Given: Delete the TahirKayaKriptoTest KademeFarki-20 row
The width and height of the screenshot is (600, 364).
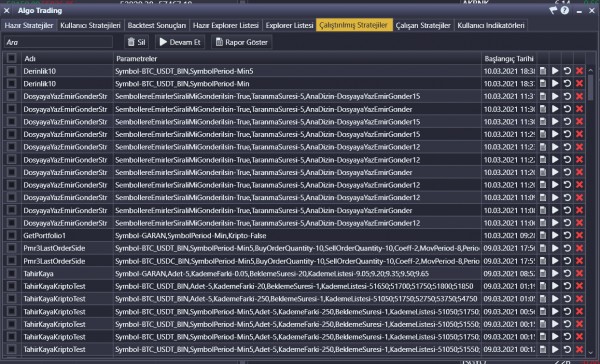Looking at the screenshot, I should (579, 286).
